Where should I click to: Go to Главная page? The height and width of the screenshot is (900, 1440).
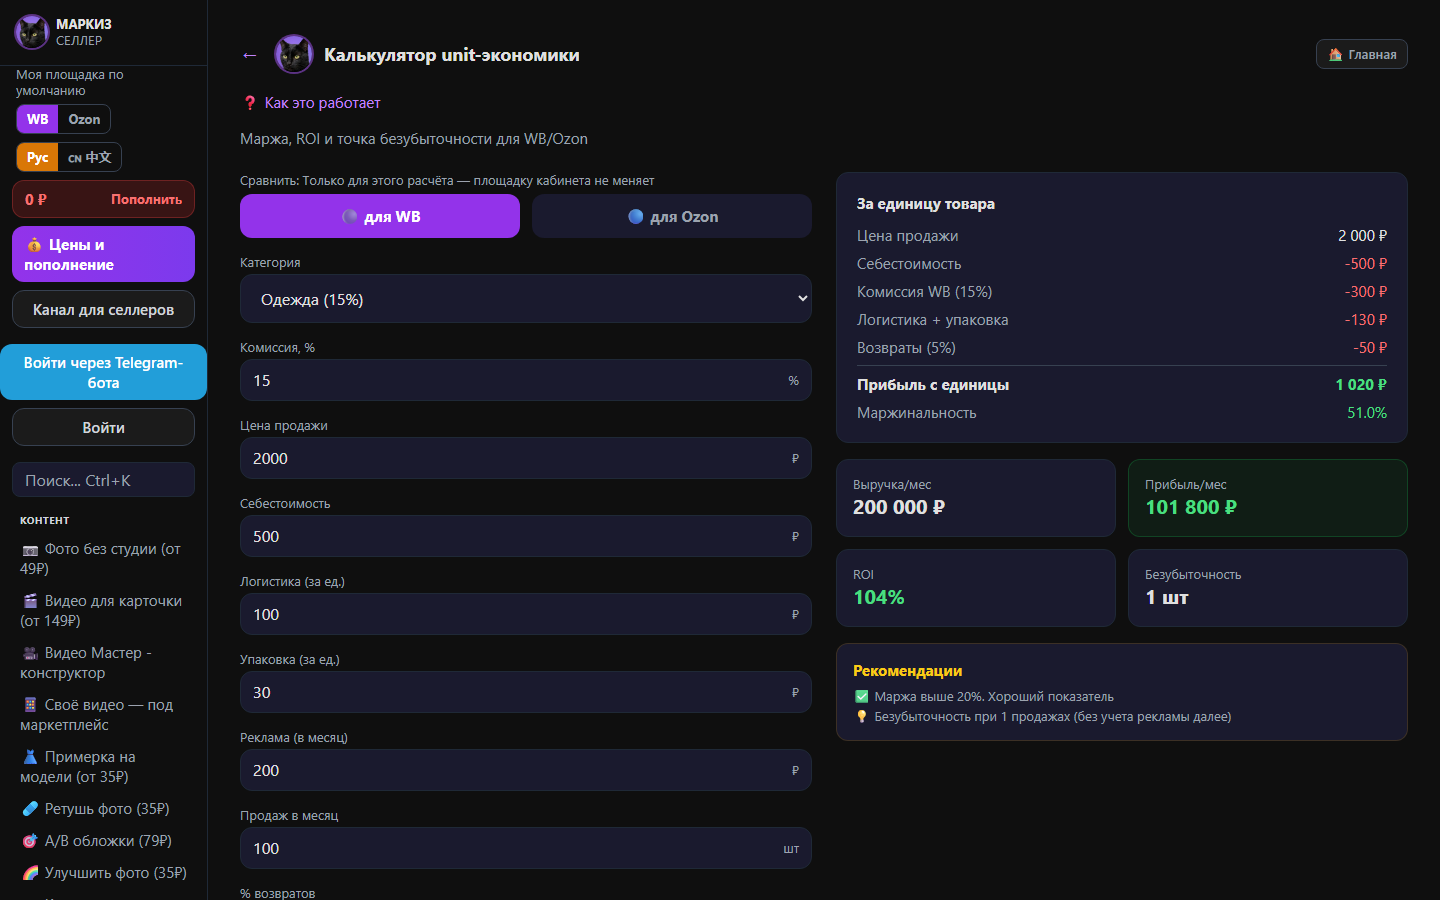pyautogui.click(x=1362, y=55)
